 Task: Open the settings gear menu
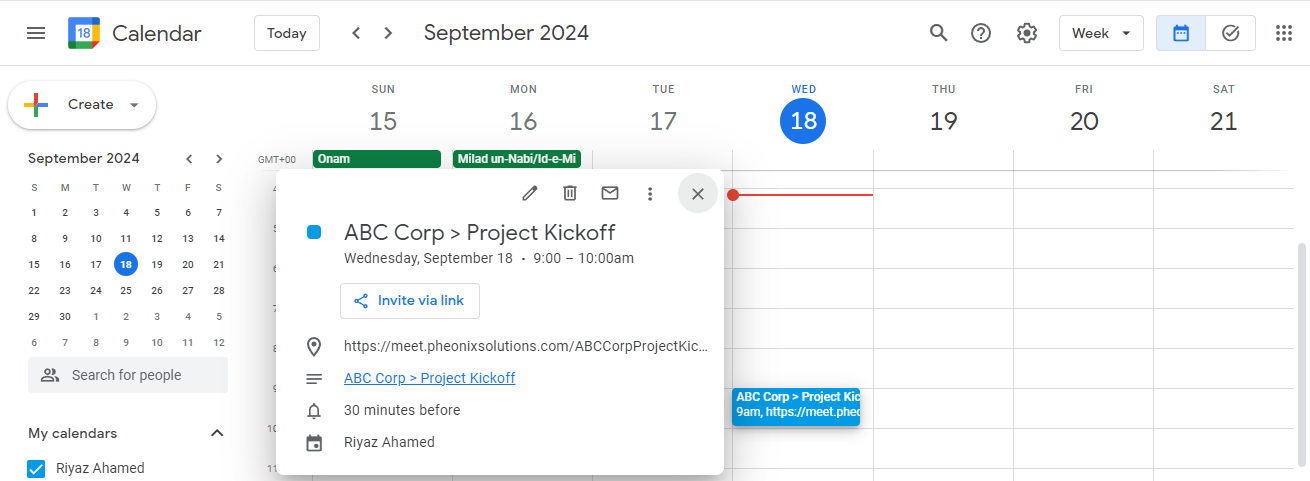[1027, 33]
